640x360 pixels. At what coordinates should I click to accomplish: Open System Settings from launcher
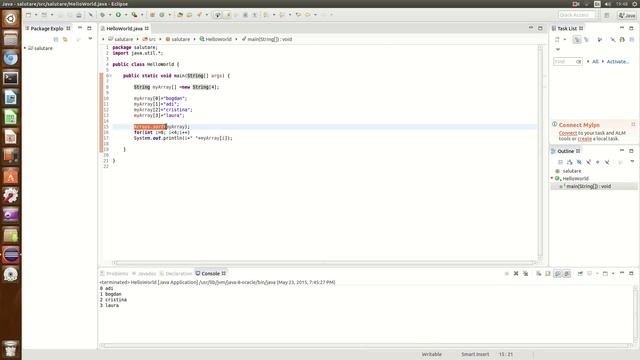(x=11, y=196)
